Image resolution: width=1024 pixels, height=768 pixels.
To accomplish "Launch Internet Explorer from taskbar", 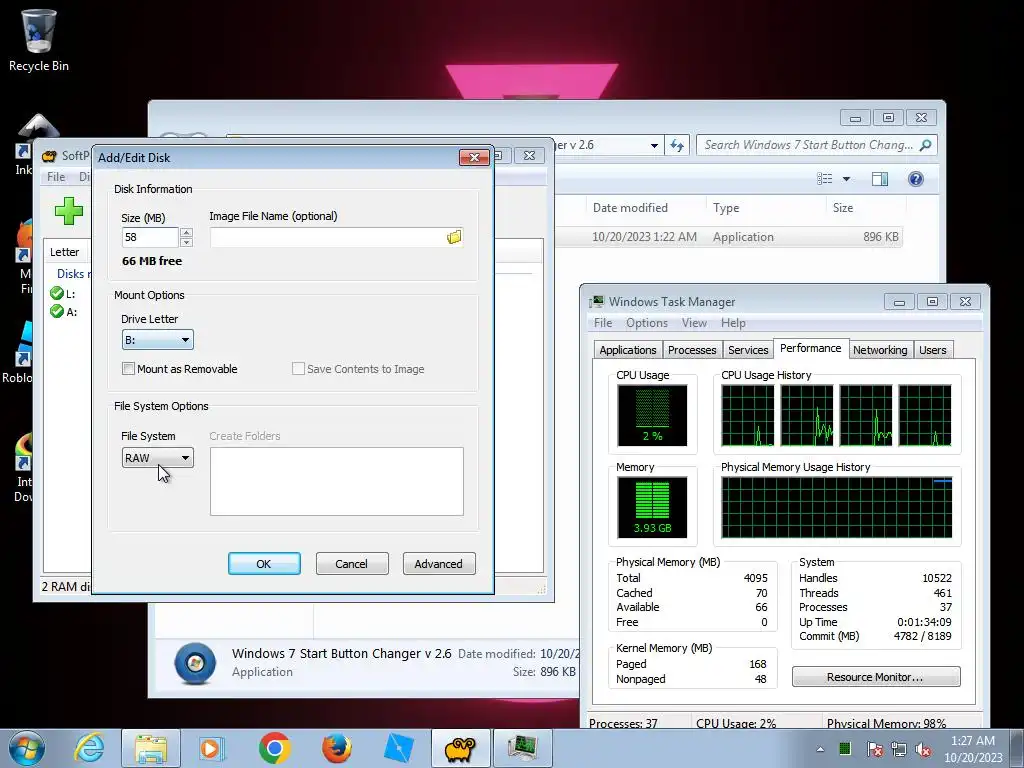I will [89, 748].
